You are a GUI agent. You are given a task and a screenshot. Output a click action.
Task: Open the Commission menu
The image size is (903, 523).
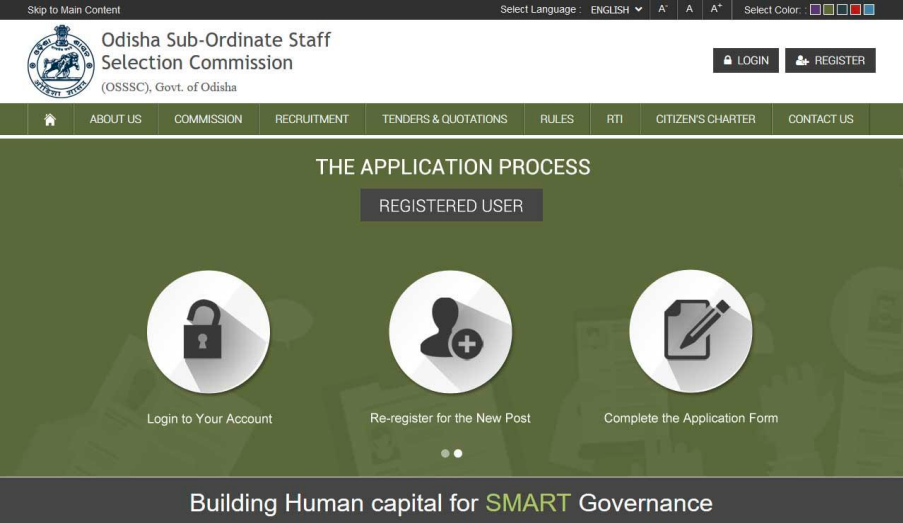pos(208,119)
